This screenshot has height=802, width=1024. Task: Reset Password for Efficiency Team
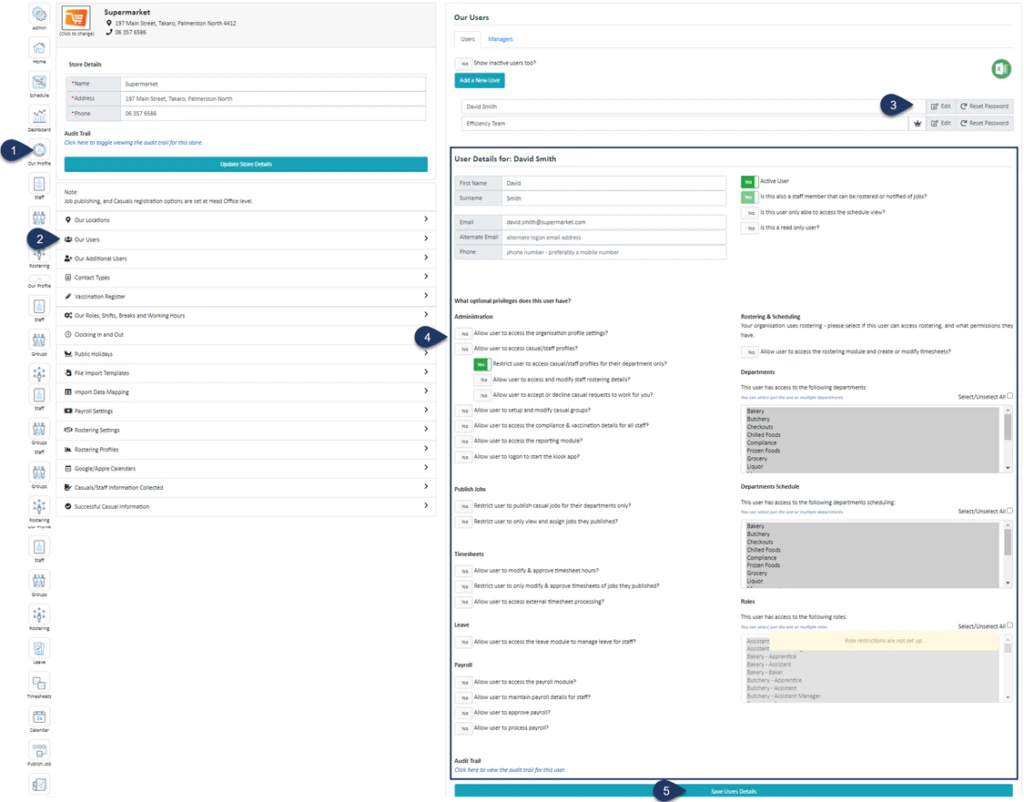[985, 123]
